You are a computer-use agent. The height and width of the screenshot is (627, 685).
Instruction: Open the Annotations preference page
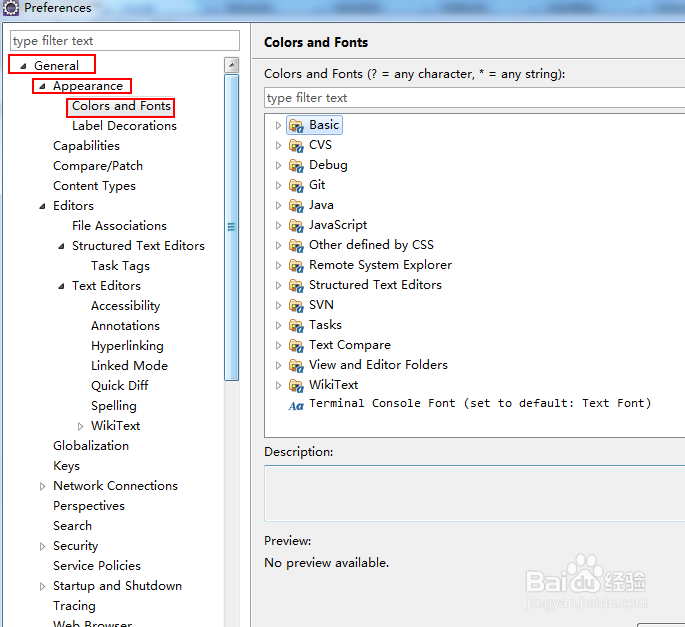click(125, 326)
